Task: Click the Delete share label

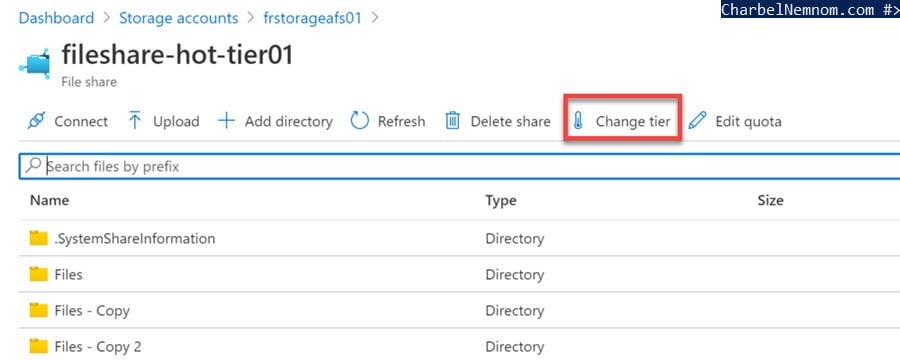Action: click(x=510, y=122)
